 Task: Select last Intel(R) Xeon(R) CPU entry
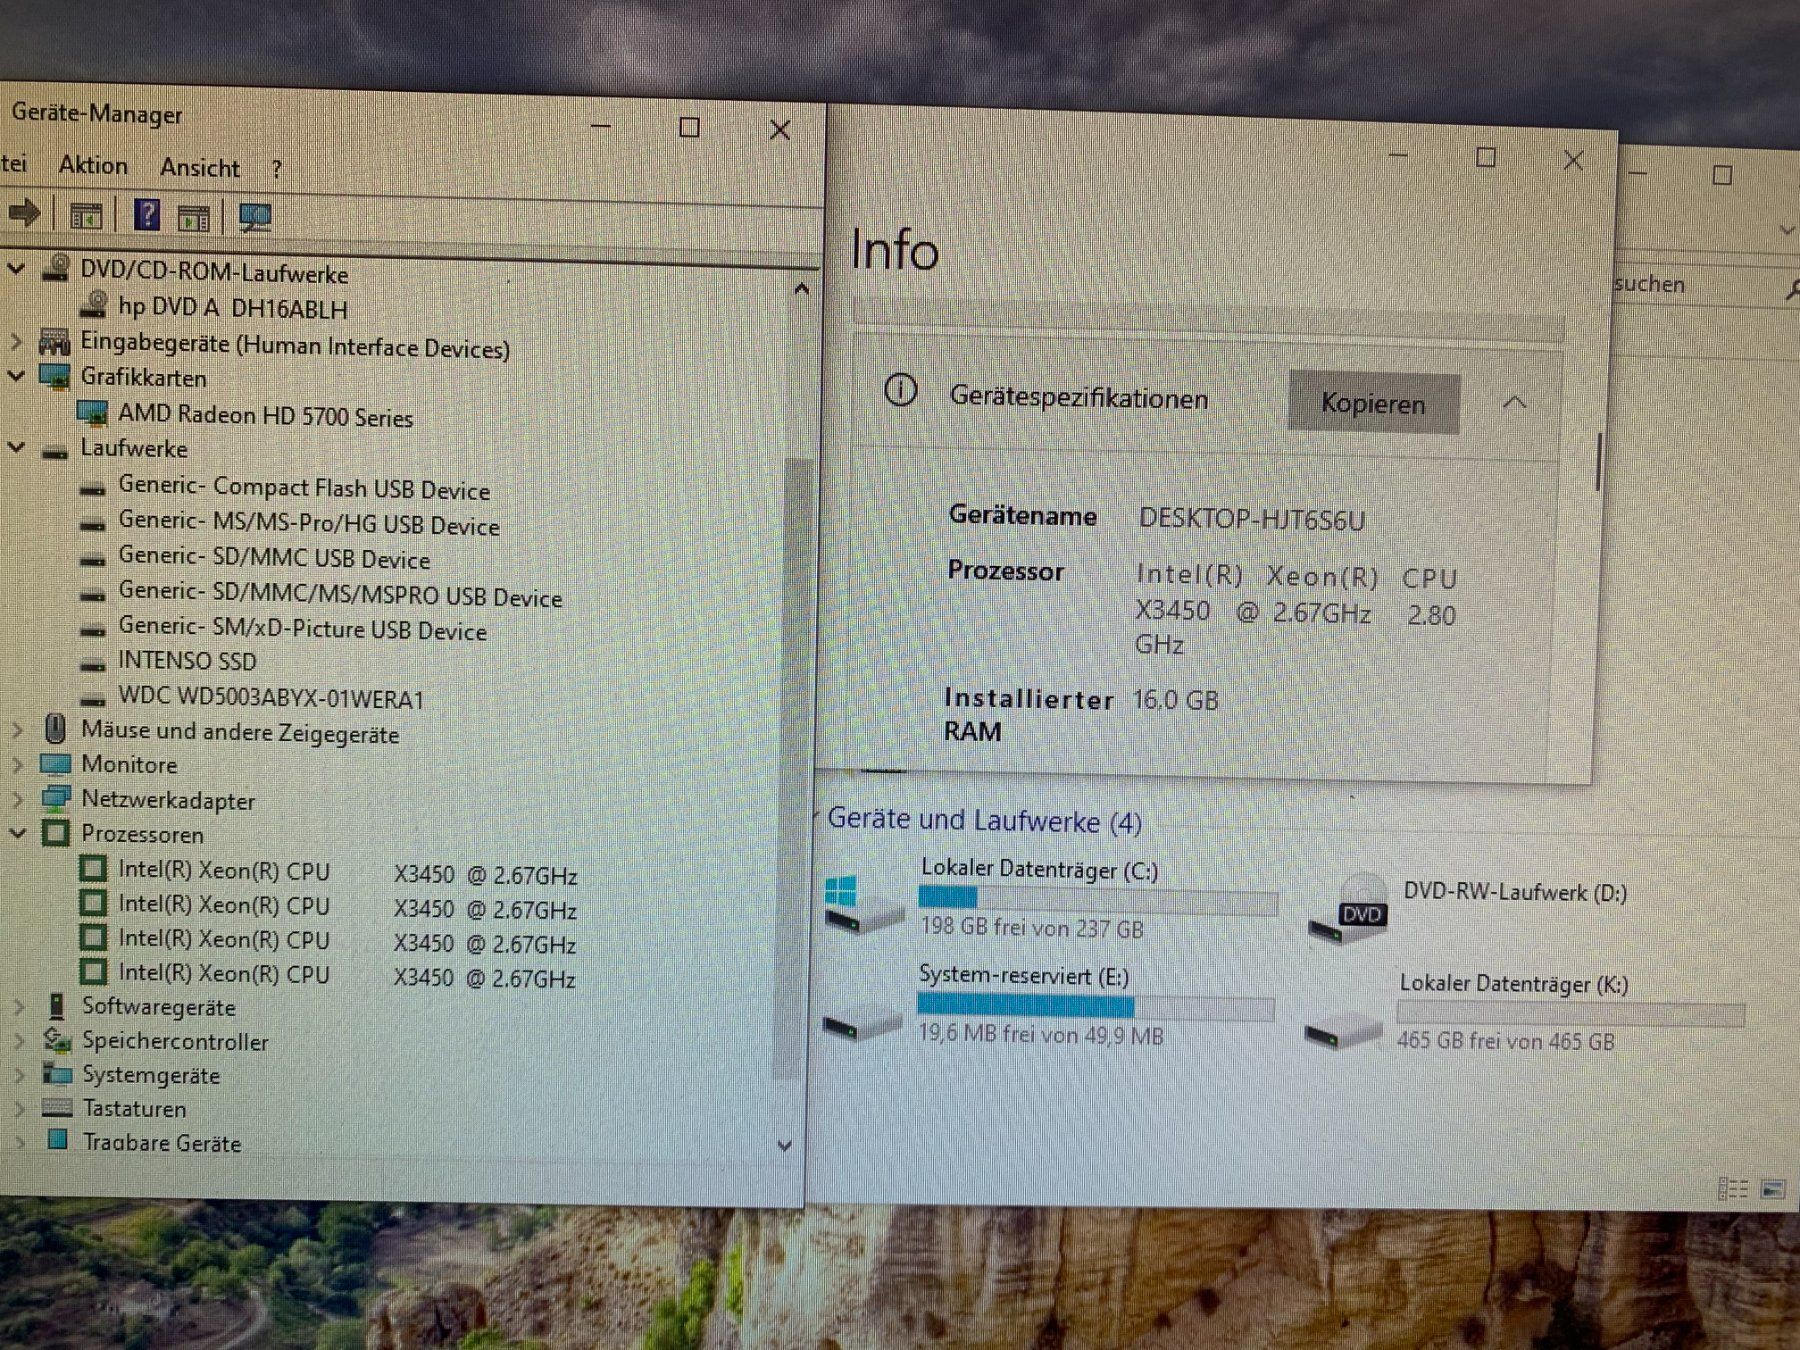pos(346,976)
